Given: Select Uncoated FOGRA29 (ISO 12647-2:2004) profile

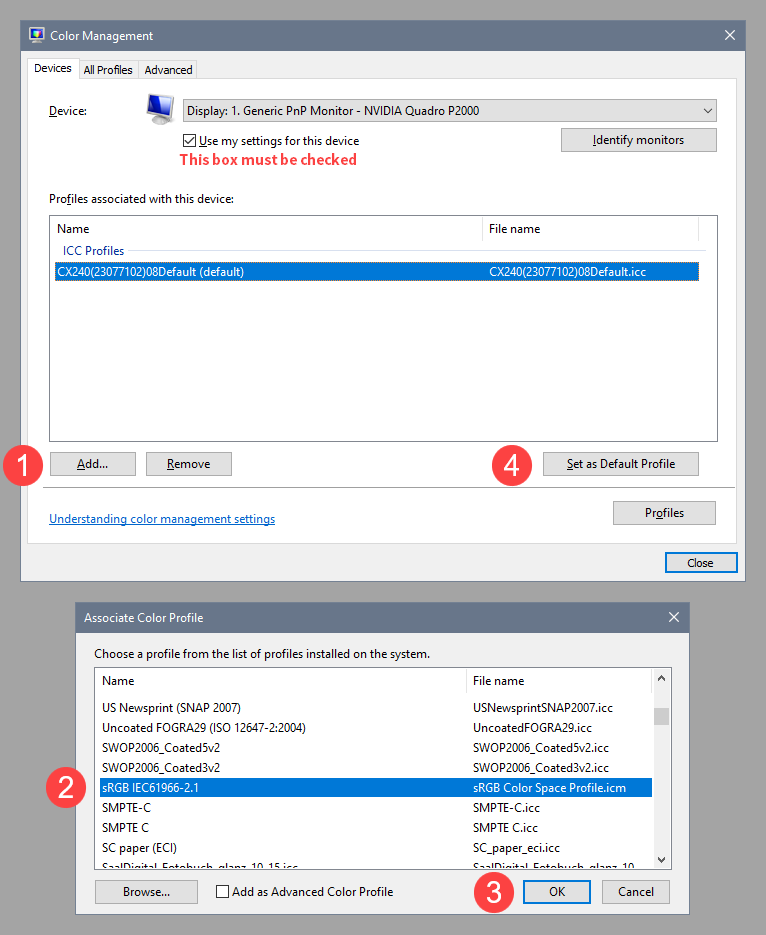Looking at the screenshot, I should [x=376, y=727].
